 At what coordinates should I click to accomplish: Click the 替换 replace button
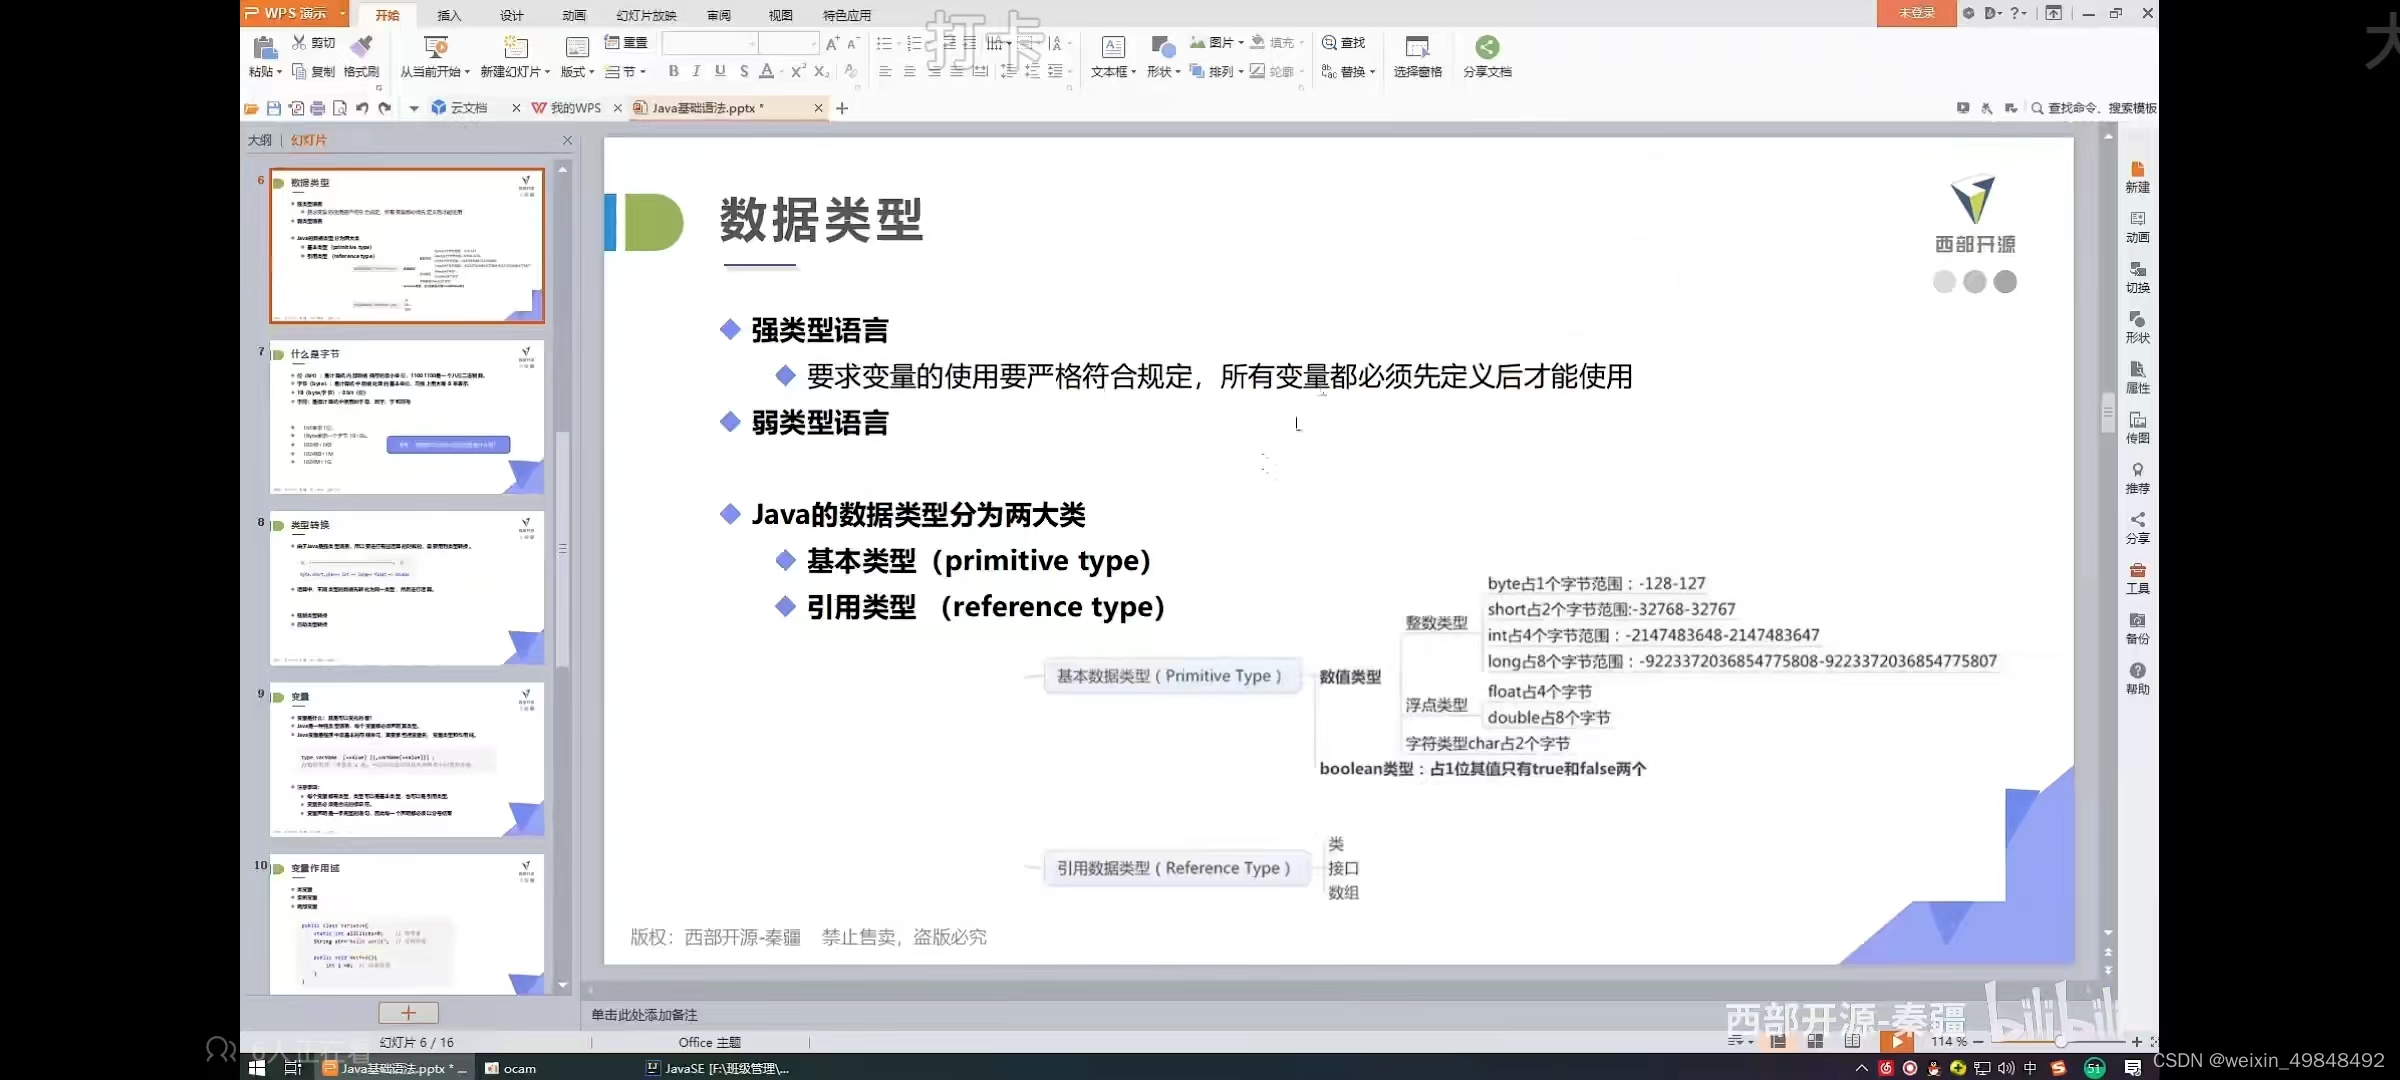(1349, 71)
